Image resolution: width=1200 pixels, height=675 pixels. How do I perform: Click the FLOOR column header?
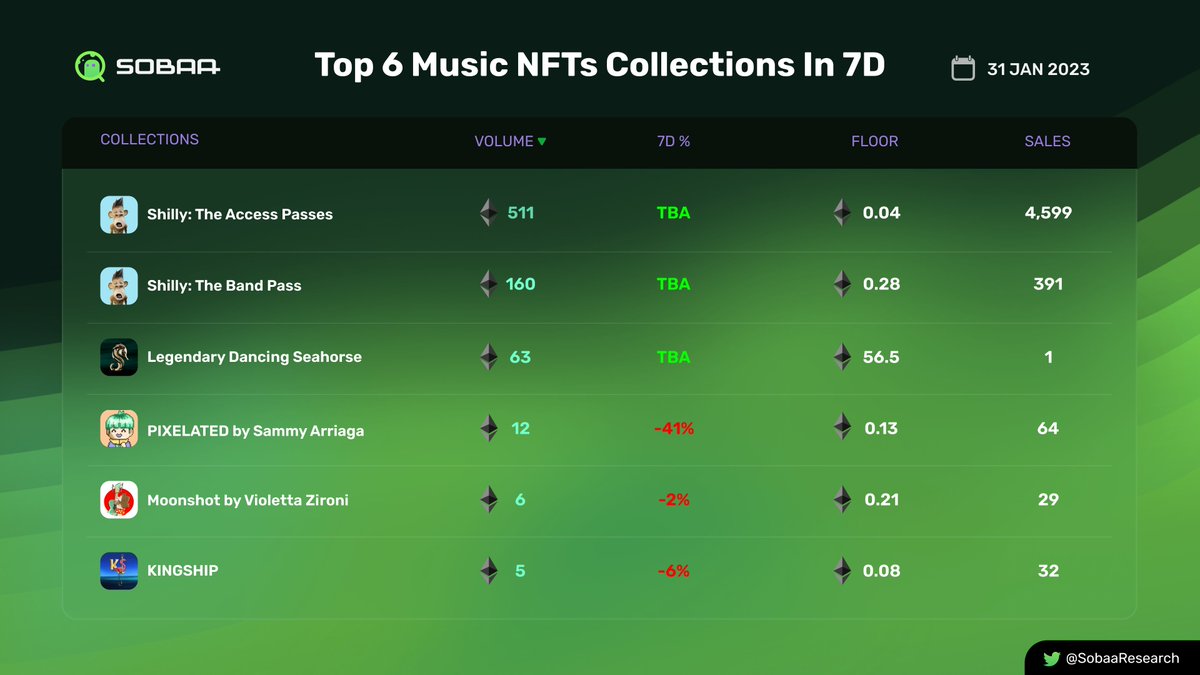pos(874,142)
